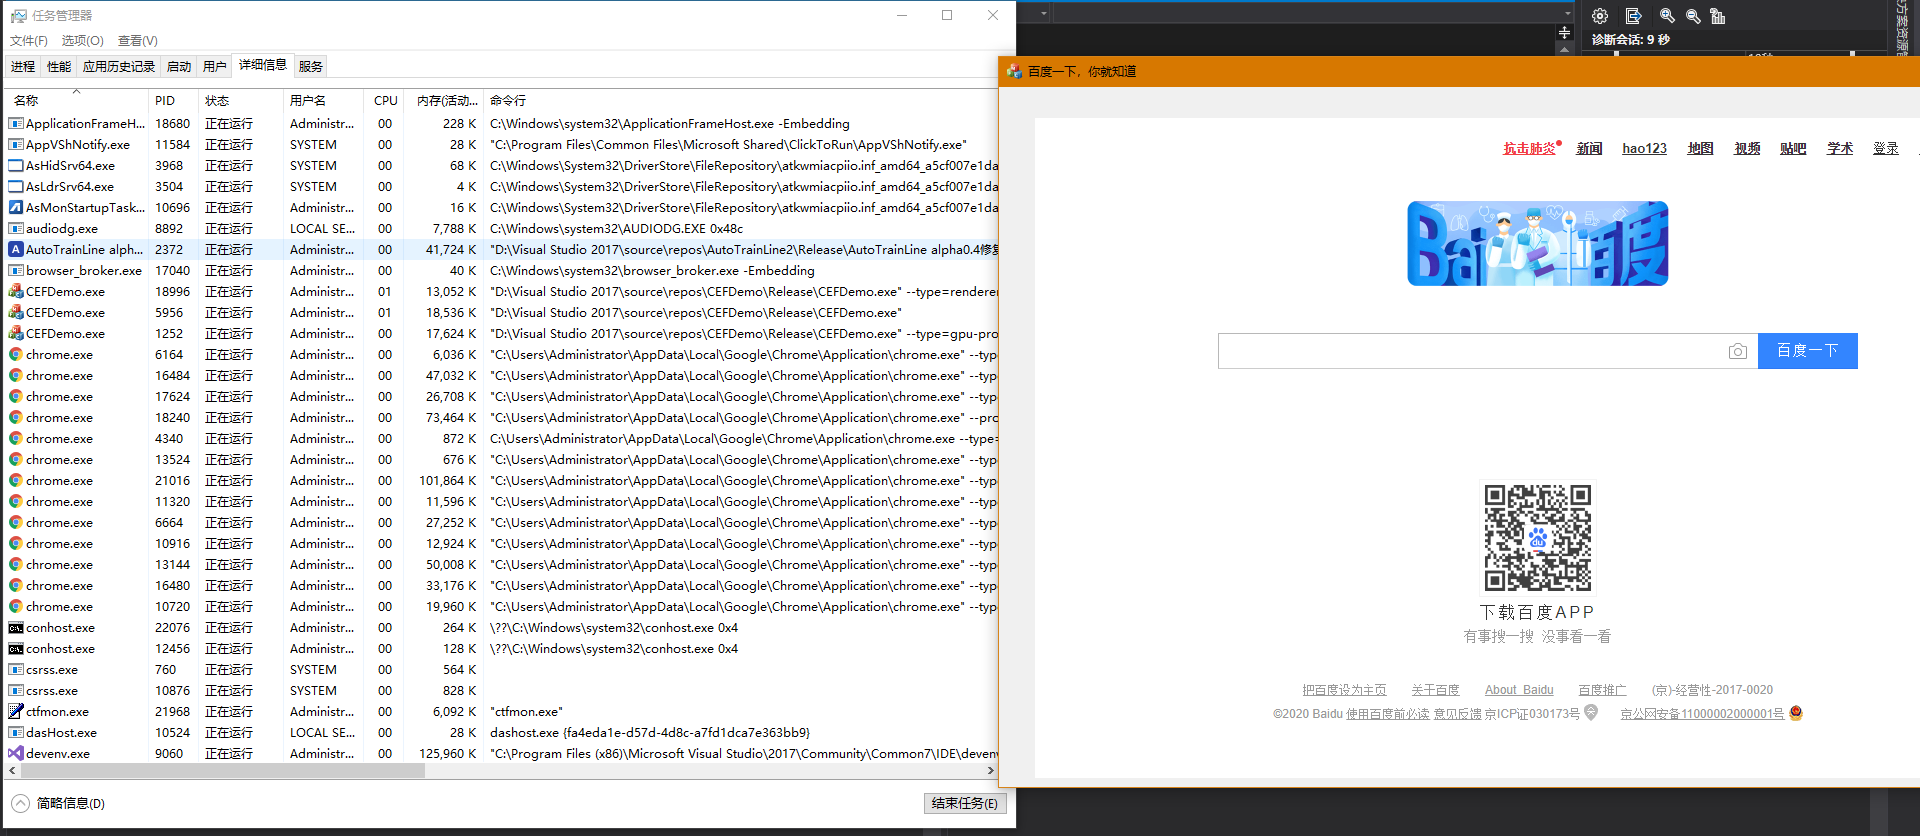Click conhost.exe console icon for PID 22076
The height and width of the screenshot is (836, 1920).
pyautogui.click(x=16, y=627)
